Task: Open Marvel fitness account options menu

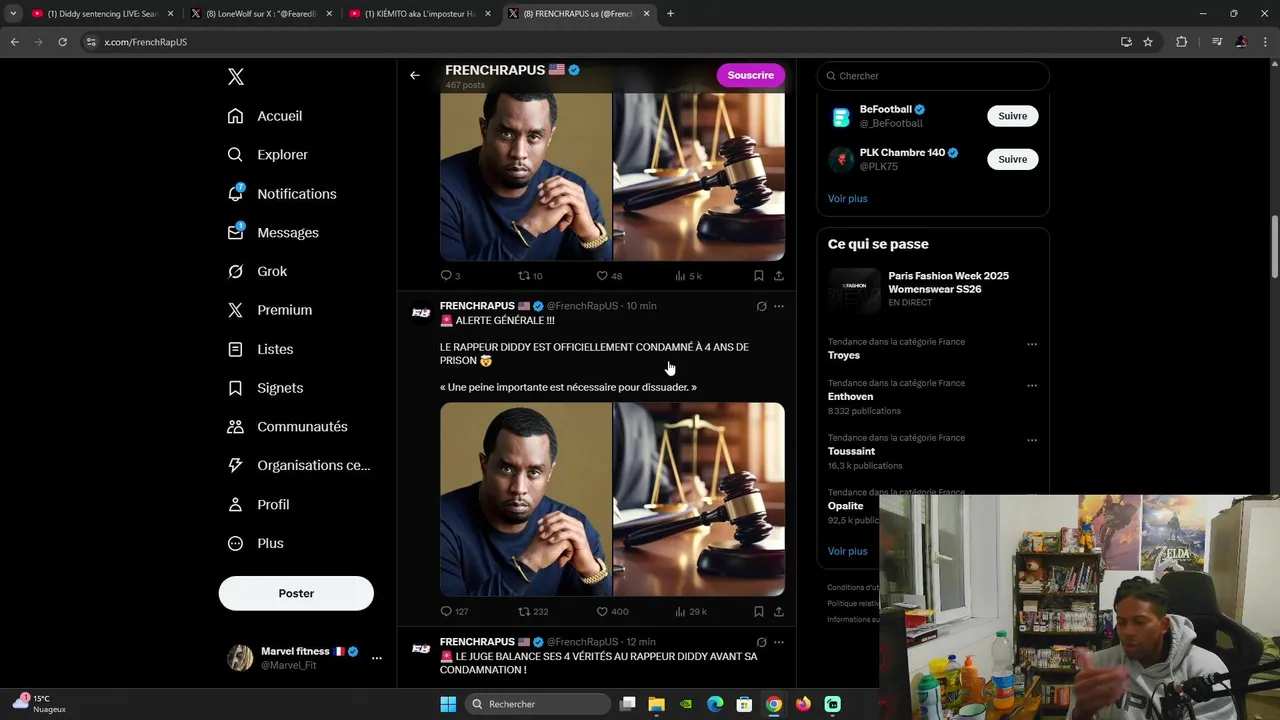Action: (376, 658)
